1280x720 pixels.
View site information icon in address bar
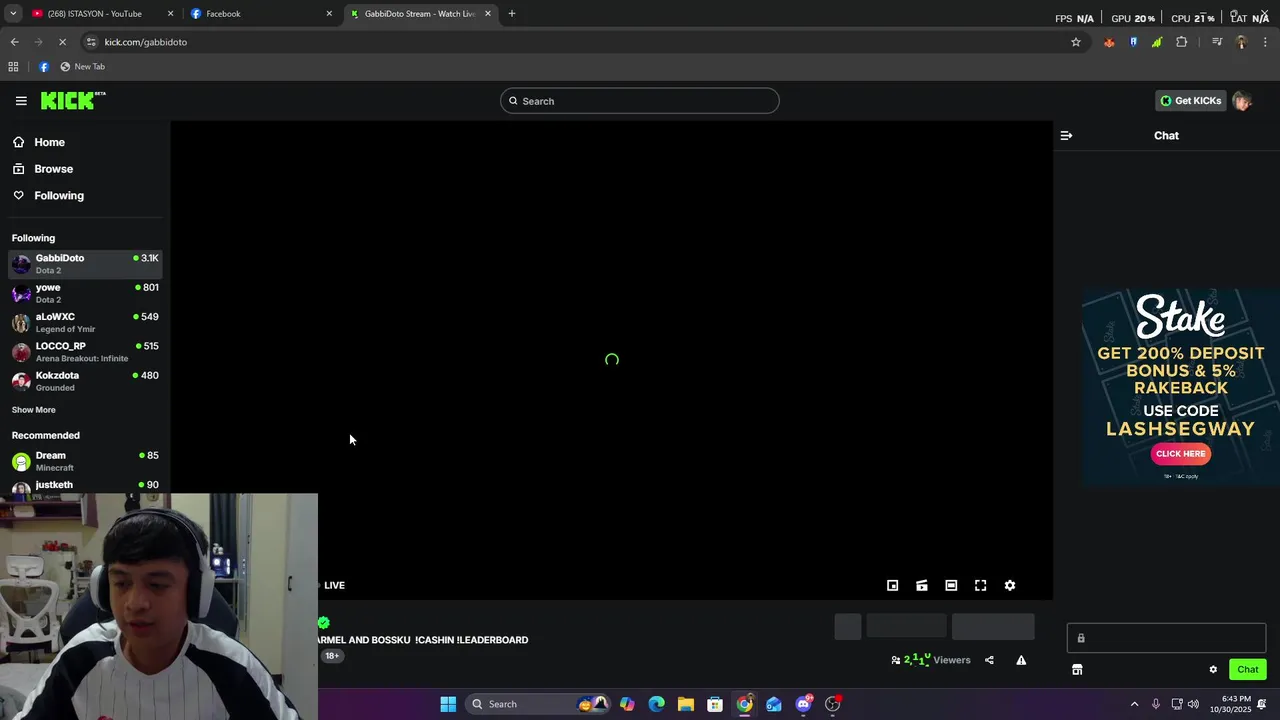pyautogui.click(x=91, y=42)
